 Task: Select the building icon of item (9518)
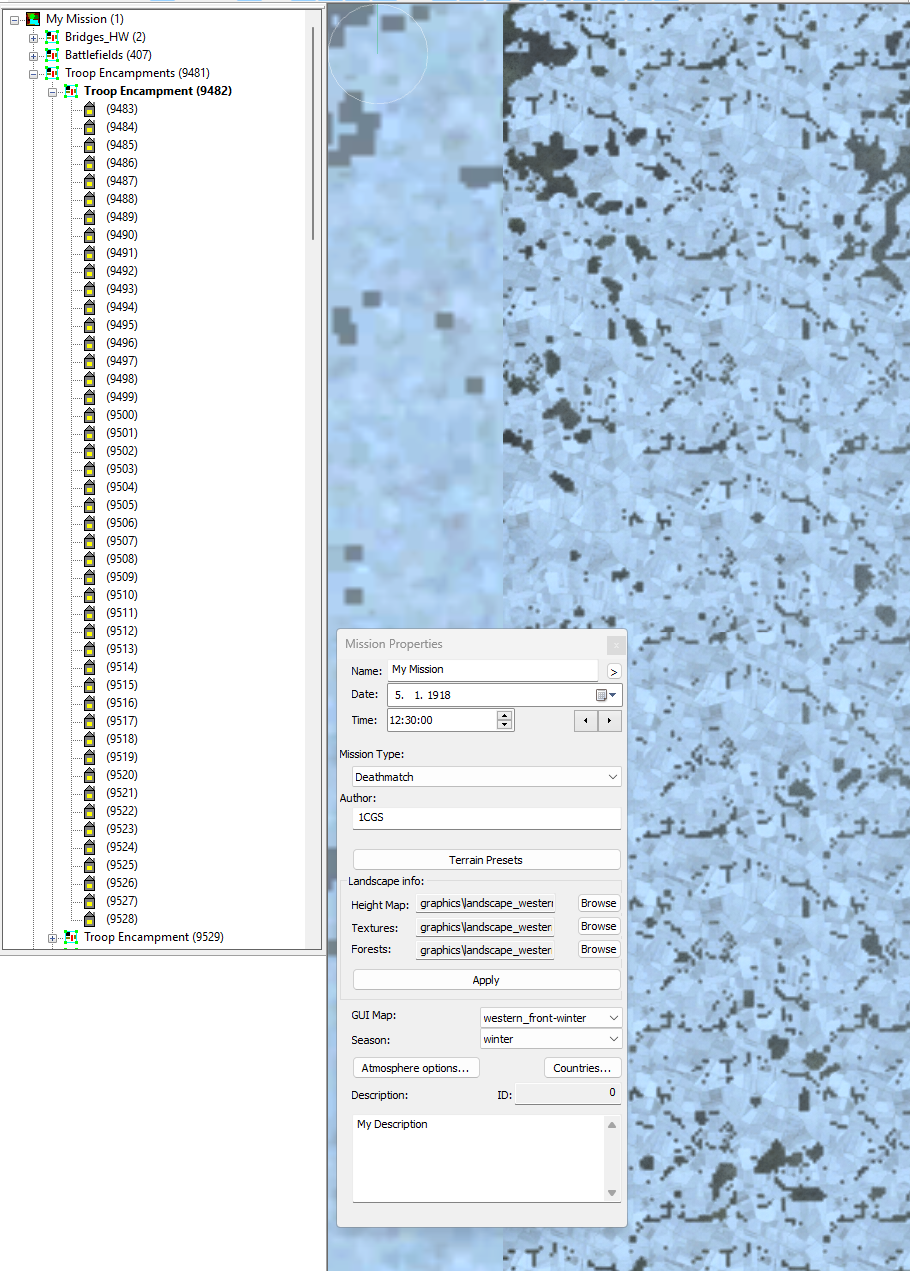[x=89, y=739]
